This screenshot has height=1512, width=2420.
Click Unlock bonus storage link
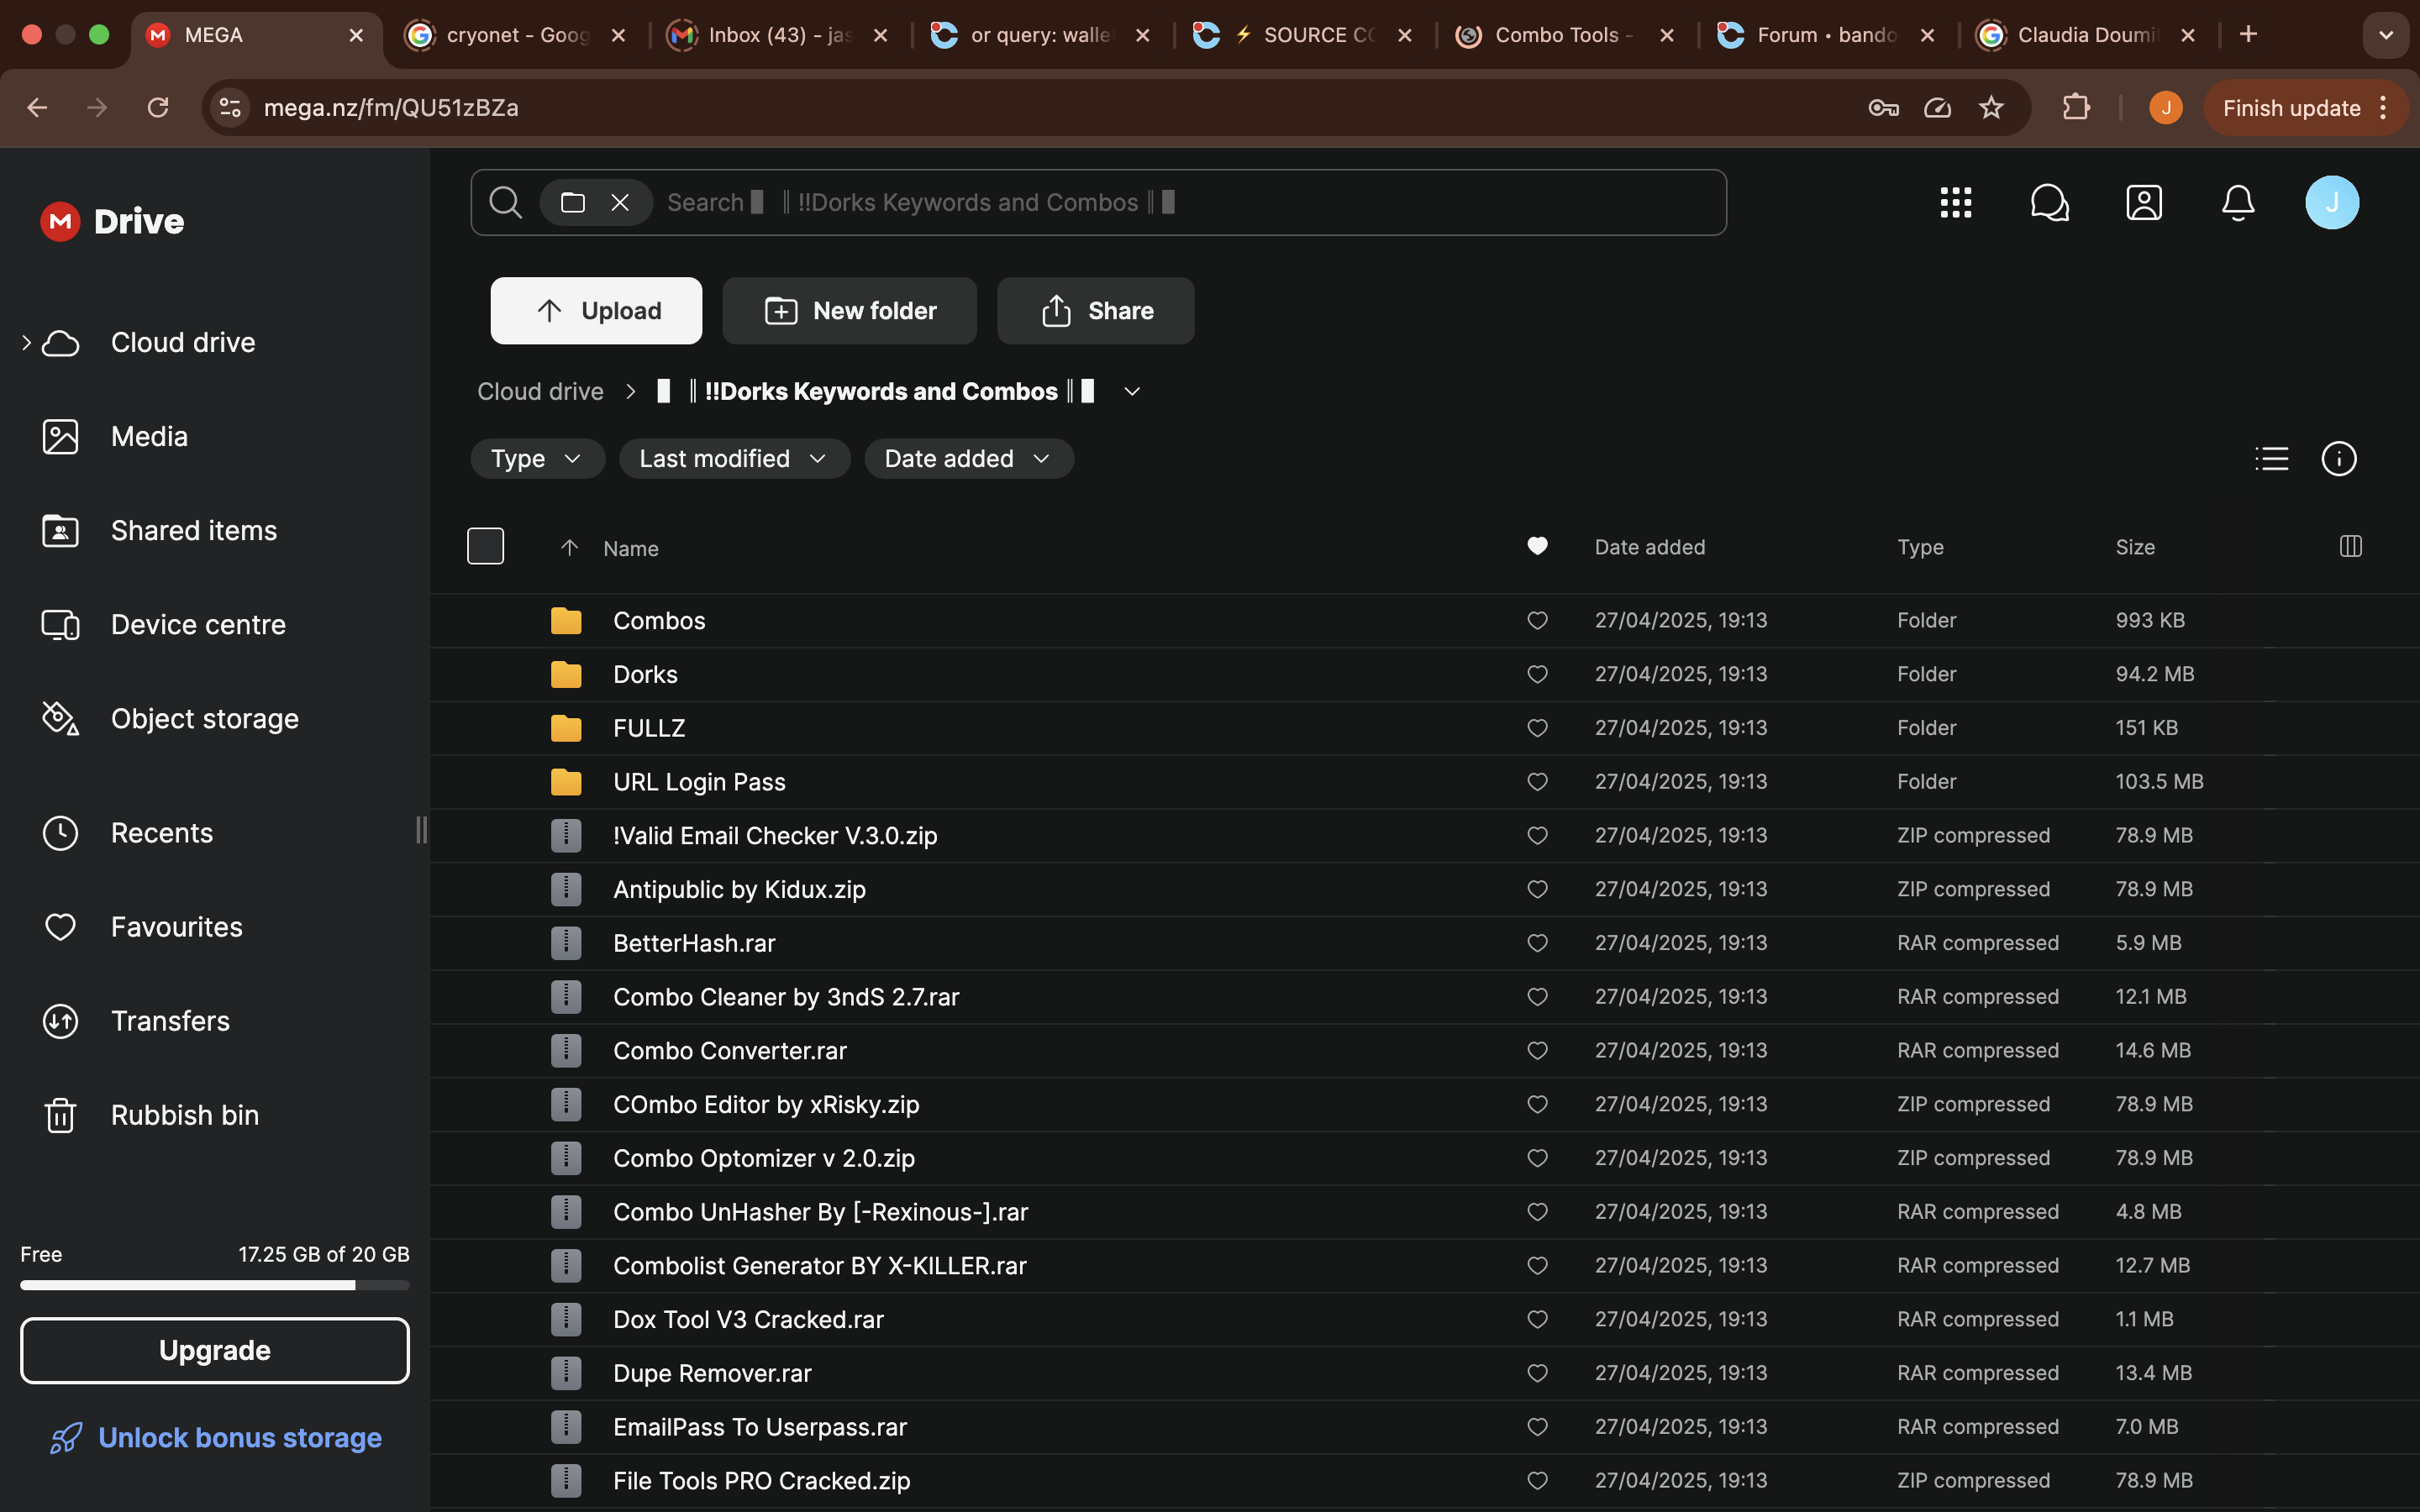(x=239, y=1438)
